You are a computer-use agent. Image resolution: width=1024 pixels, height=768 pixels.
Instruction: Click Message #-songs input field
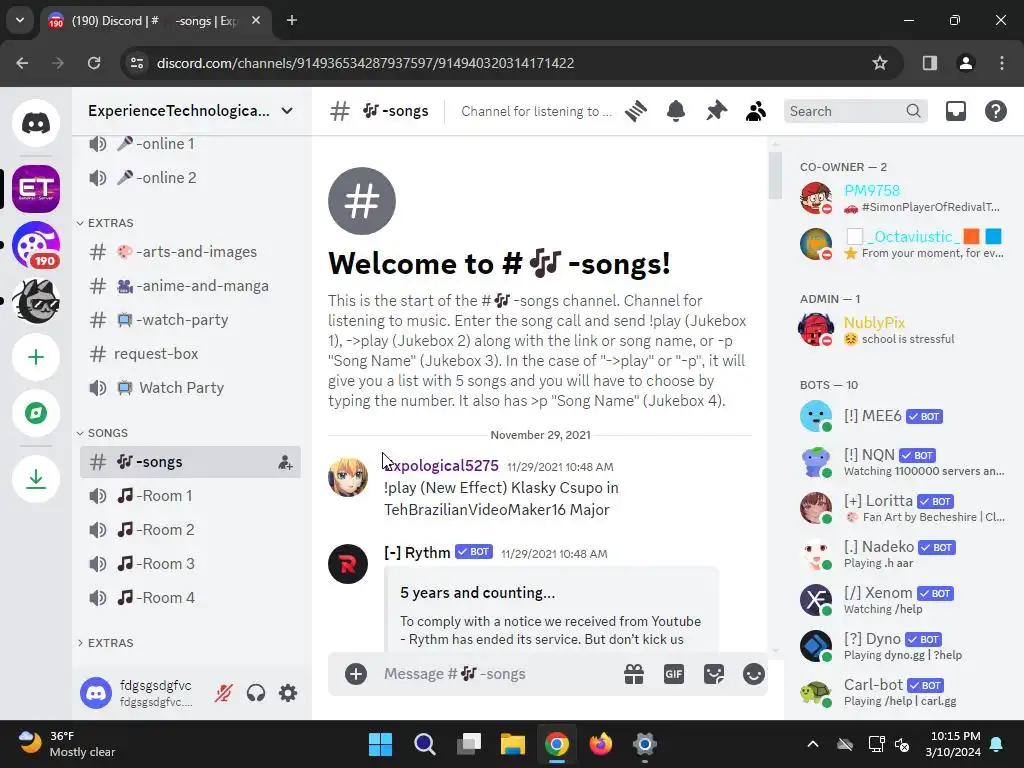[496, 674]
